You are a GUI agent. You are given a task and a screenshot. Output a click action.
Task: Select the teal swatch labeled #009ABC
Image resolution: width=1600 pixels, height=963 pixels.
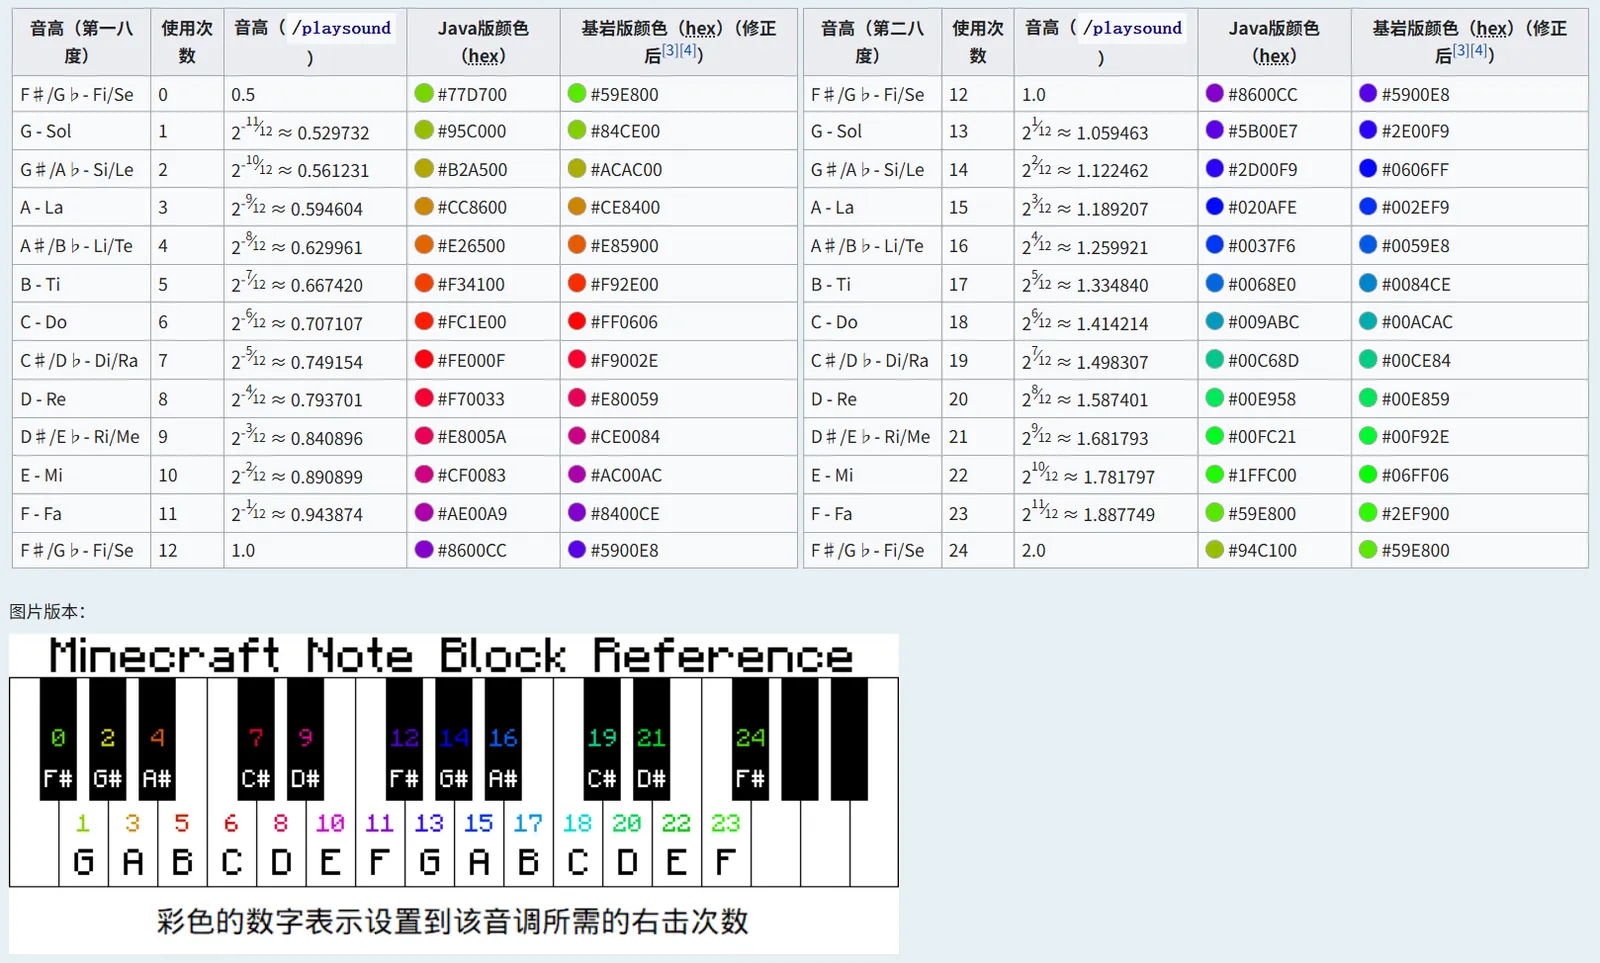coord(1215,322)
